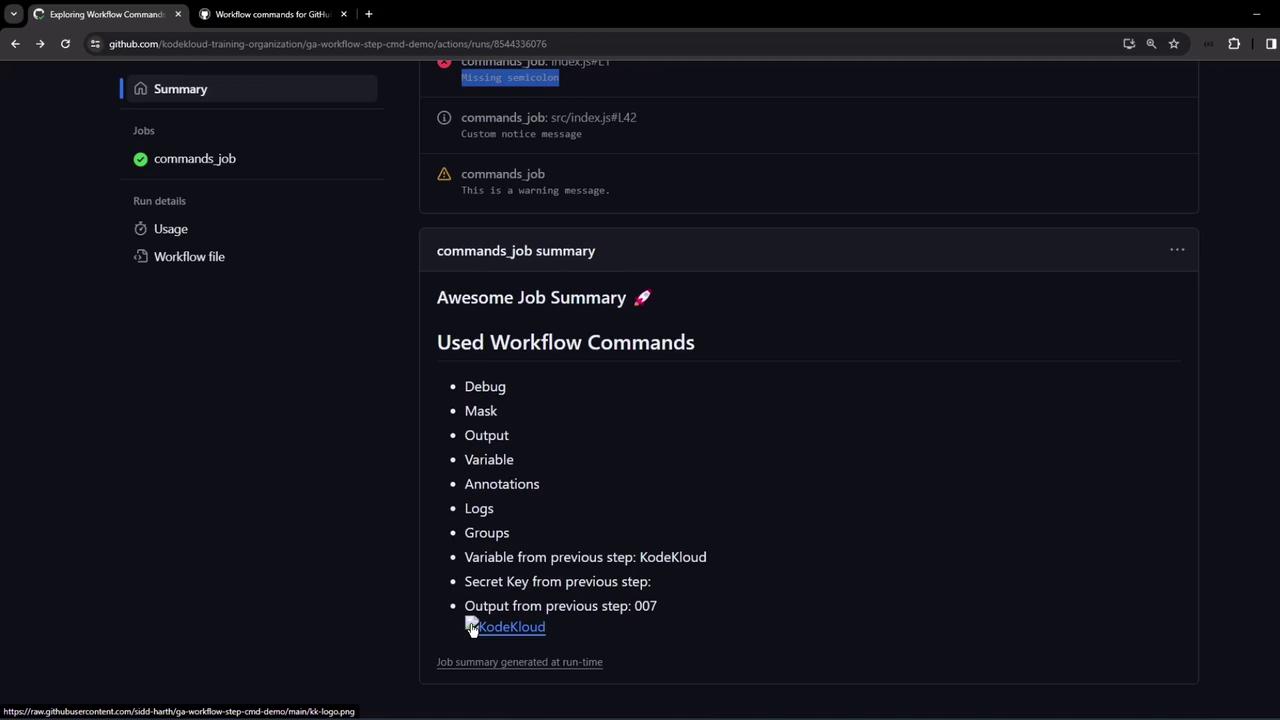1280x720 pixels.
Task: Click the Summary home icon
Action: pyautogui.click(x=141, y=89)
